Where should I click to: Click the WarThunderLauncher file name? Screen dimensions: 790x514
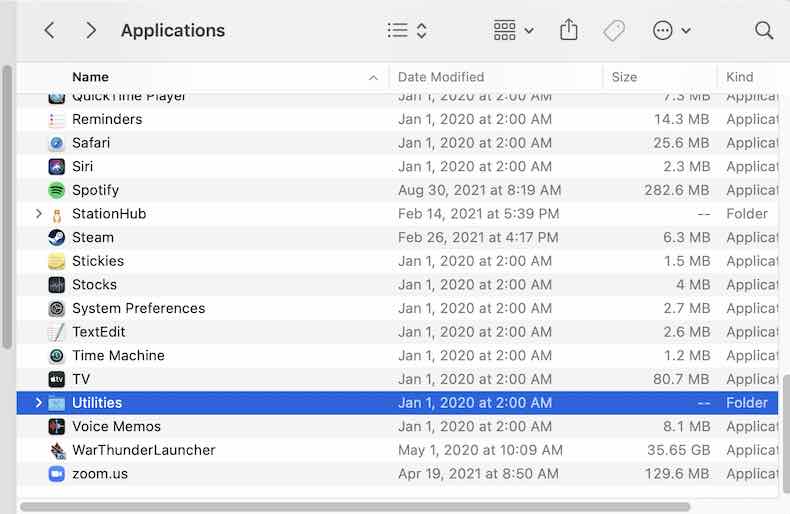(144, 451)
